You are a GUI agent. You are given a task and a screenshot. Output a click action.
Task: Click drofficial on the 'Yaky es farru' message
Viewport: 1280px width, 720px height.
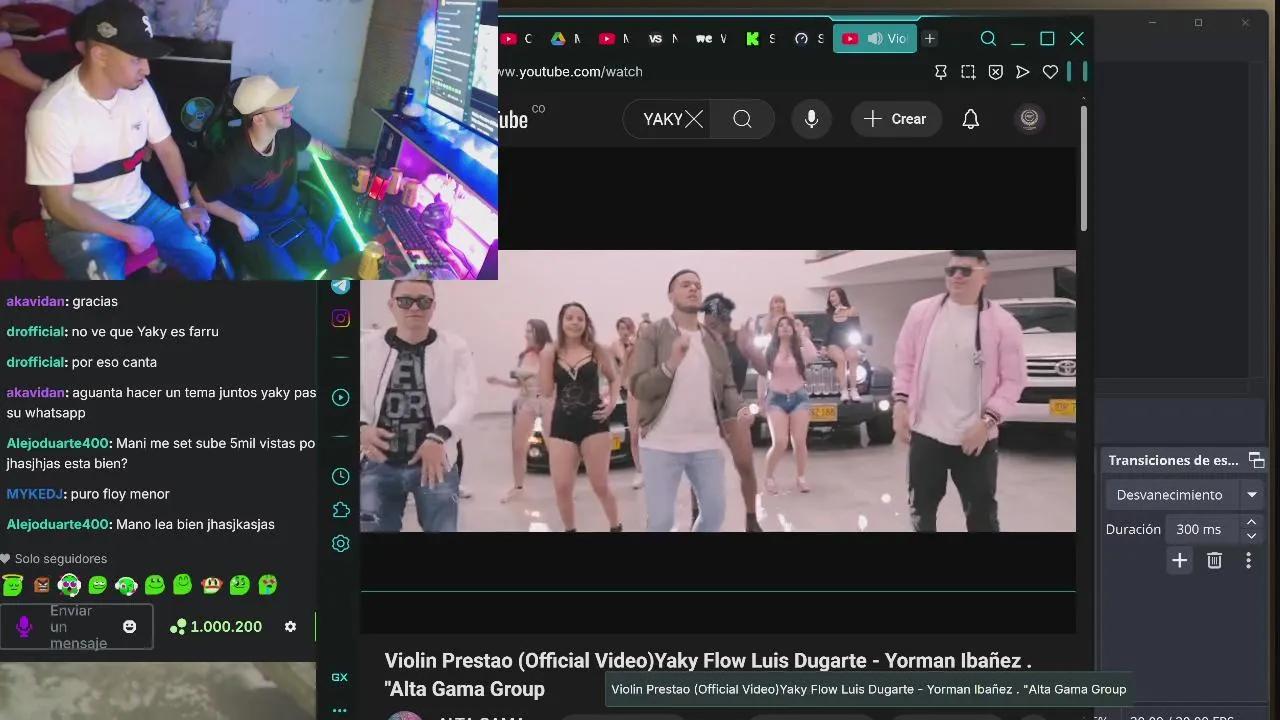[x=36, y=331]
